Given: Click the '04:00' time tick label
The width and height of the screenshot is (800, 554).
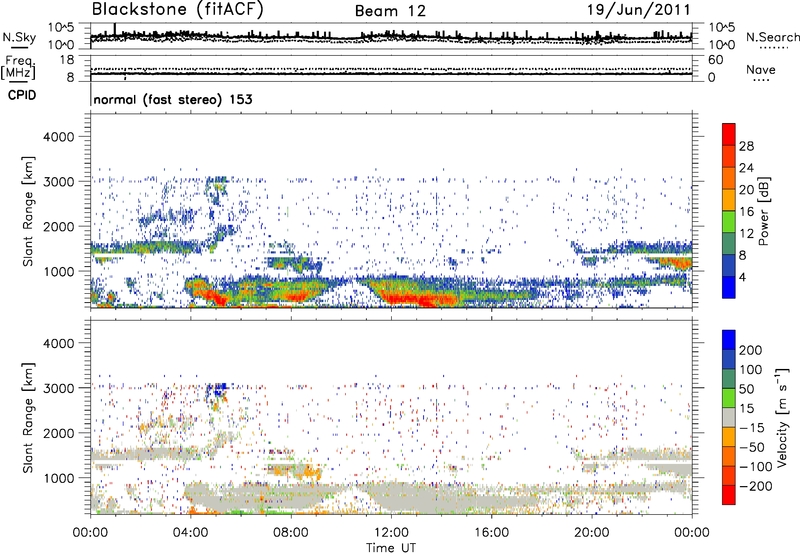Looking at the screenshot, I should (x=191, y=533).
